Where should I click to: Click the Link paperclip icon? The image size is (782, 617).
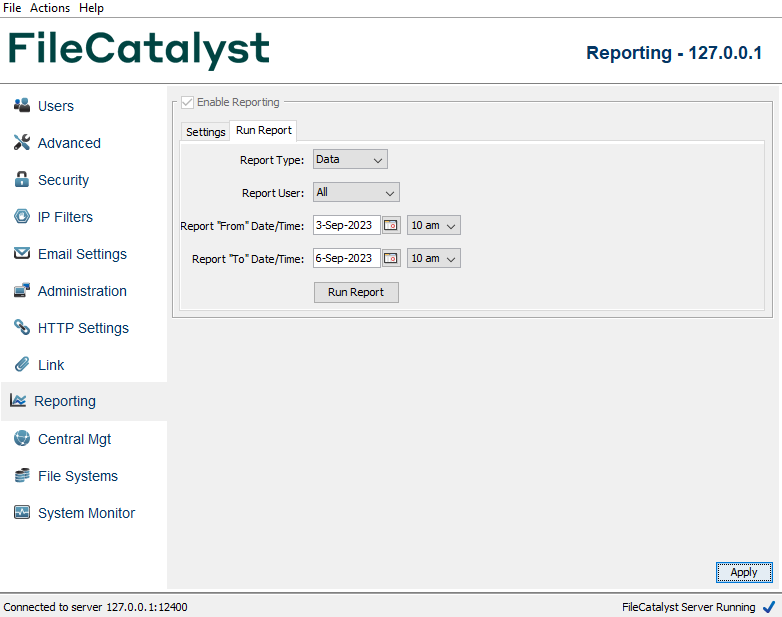pyautogui.click(x=22, y=364)
